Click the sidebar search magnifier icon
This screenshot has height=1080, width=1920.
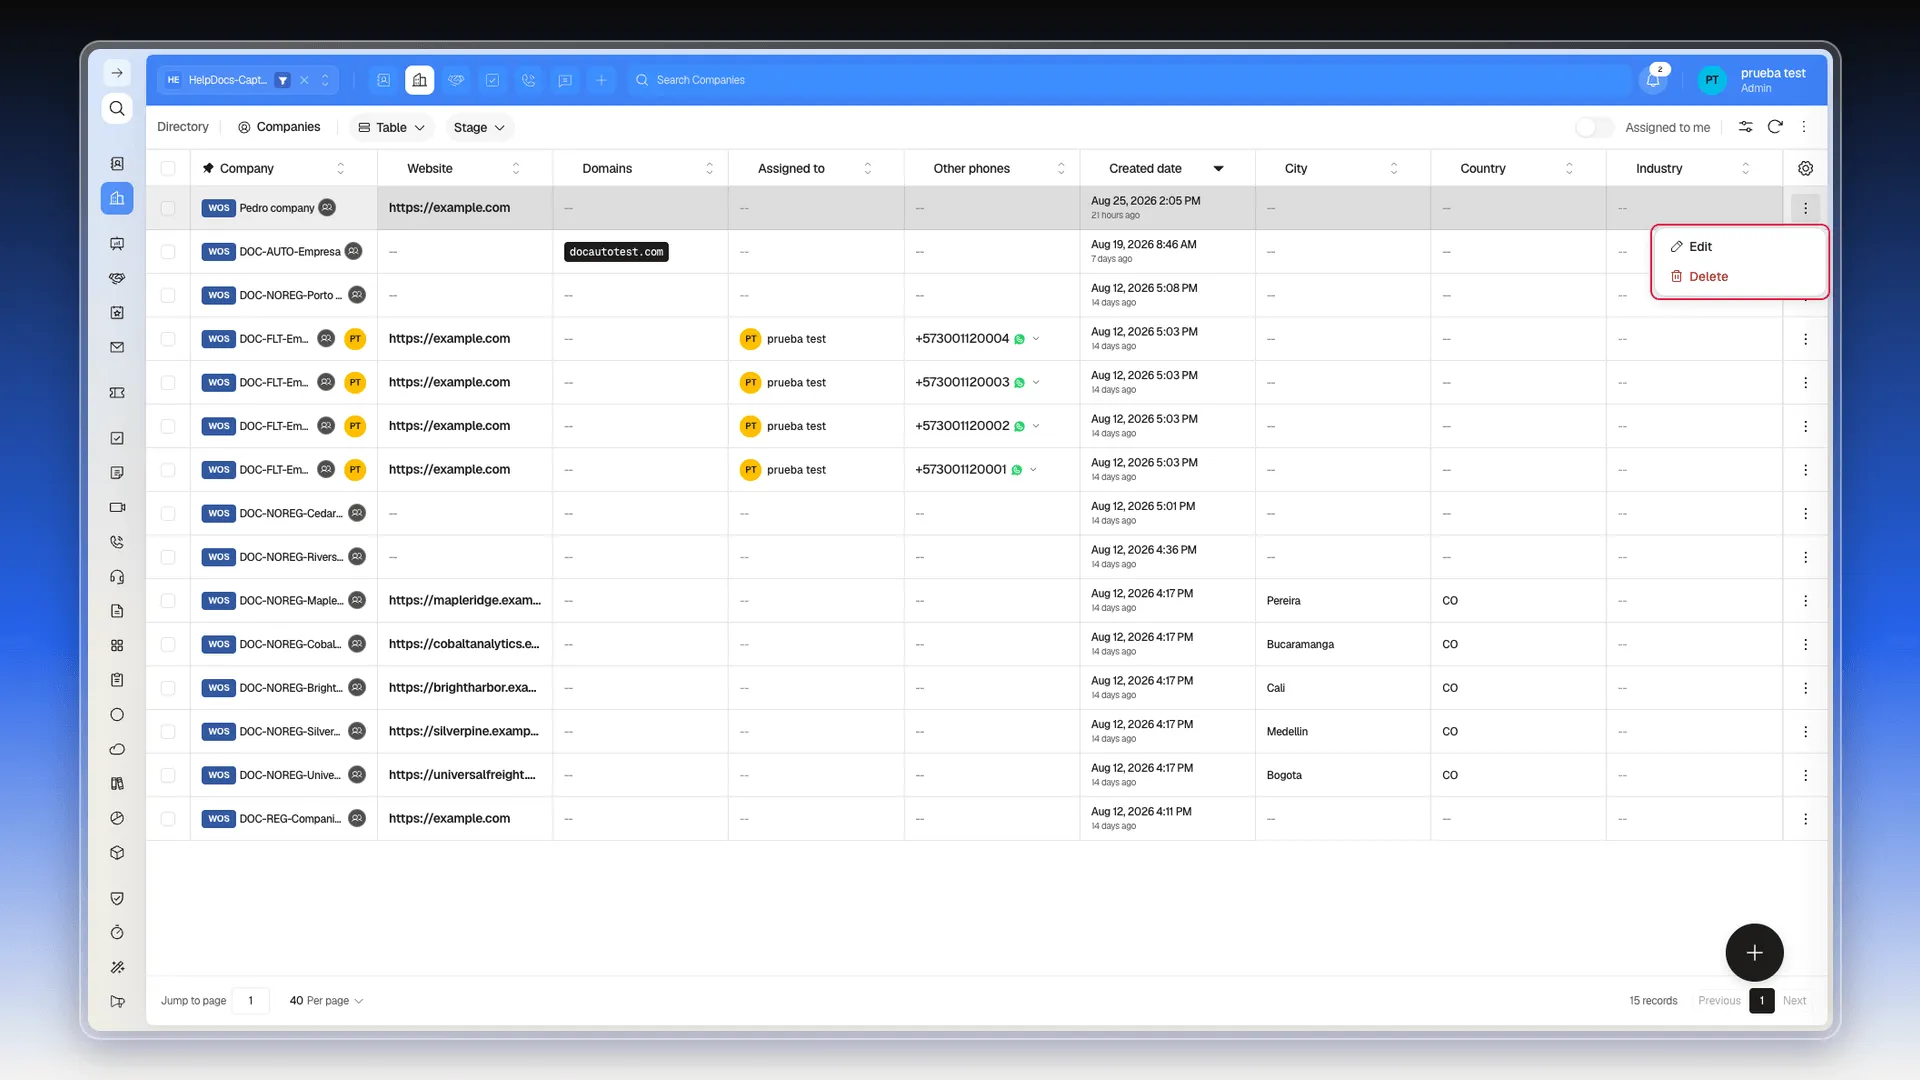[x=117, y=108]
